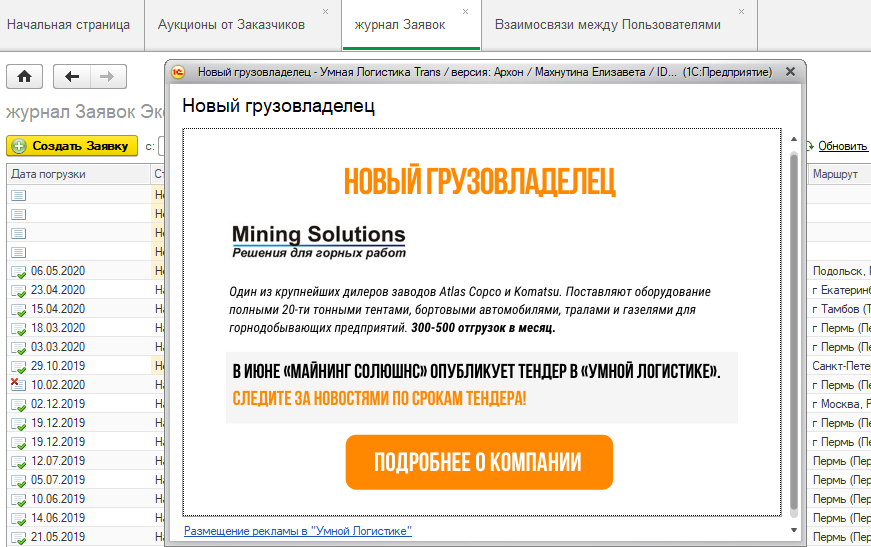
Task: Click document icon for row 15.04.2020
Action: coord(19,309)
